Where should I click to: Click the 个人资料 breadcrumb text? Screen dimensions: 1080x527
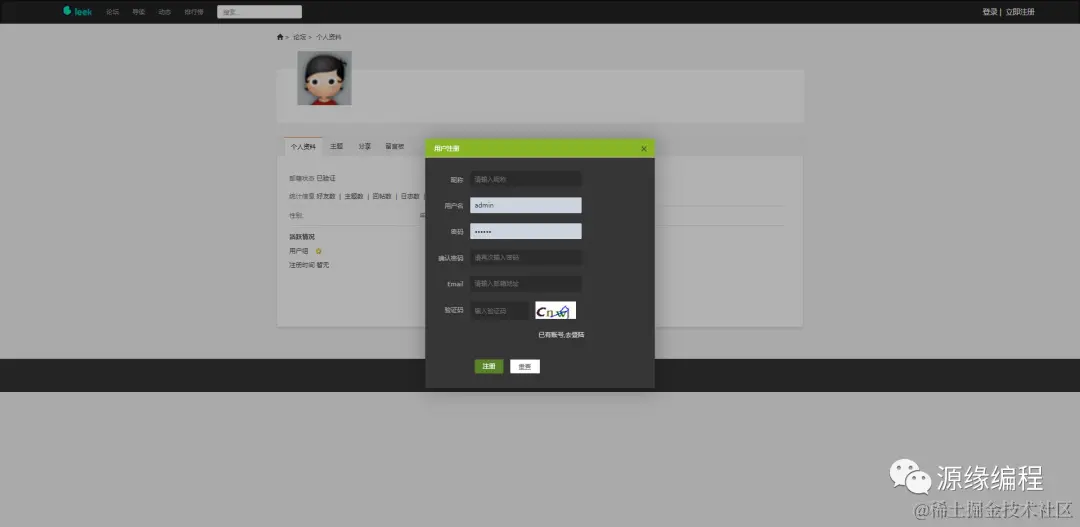pos(329,37)
